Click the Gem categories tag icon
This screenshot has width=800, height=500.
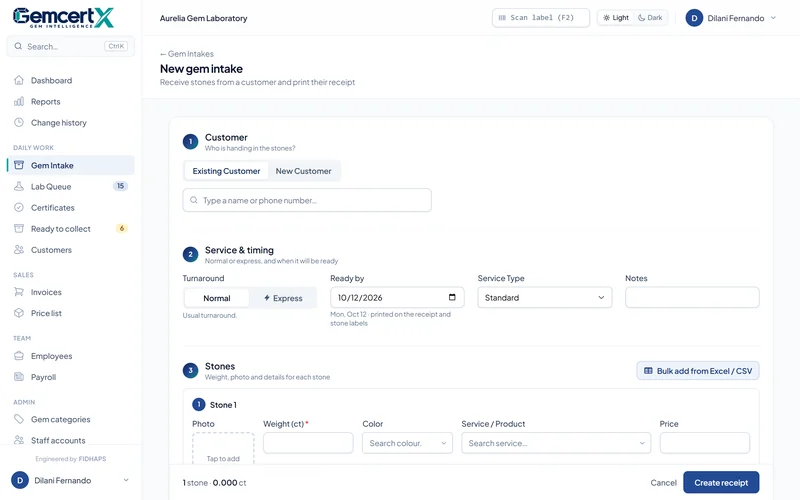tap(19, 419)
